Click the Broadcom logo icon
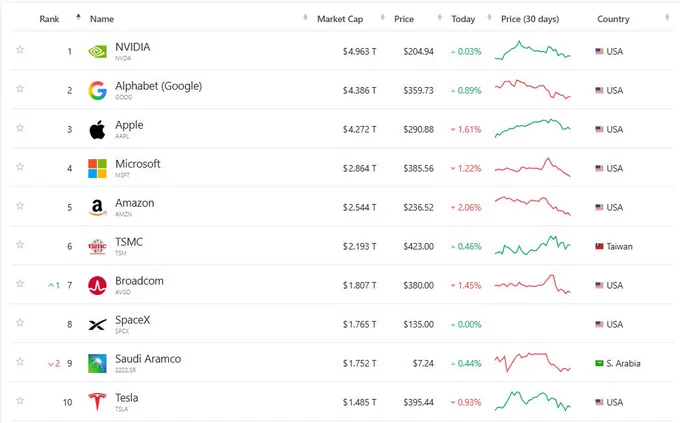Viewport: 680px width, 423px height. coord(97,285)
